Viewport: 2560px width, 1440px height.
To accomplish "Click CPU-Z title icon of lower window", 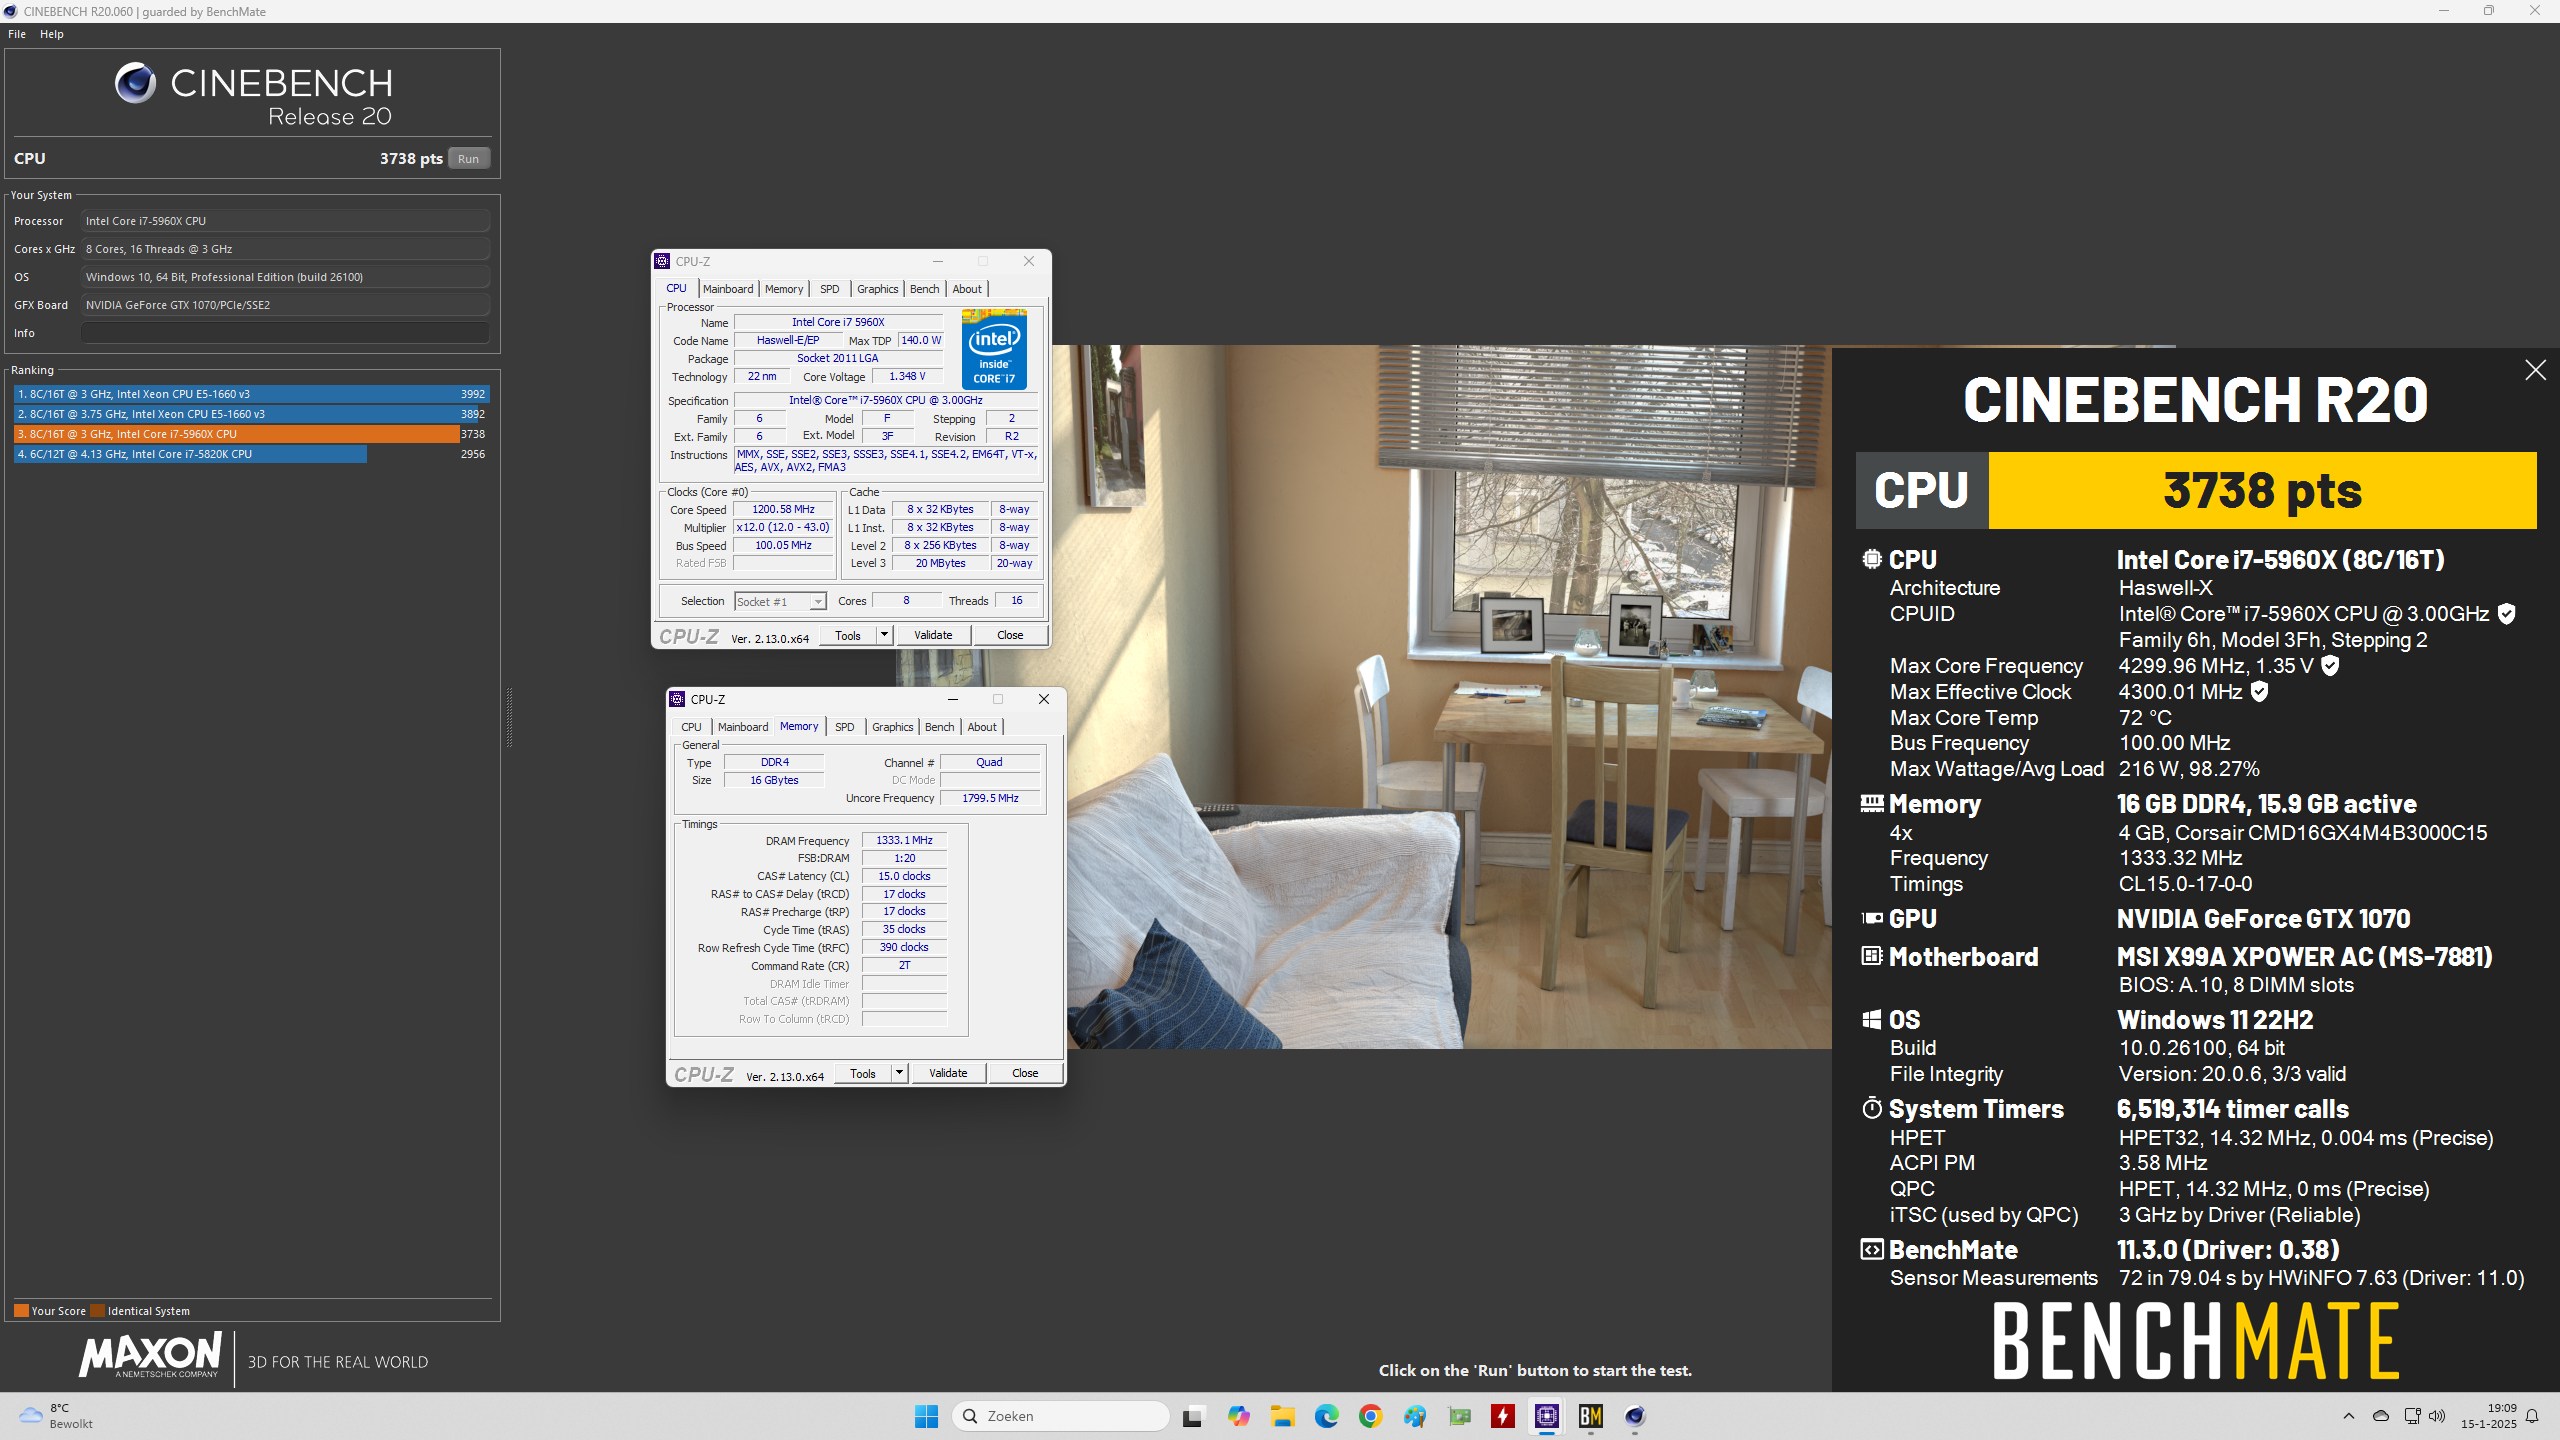I will pos(677,699).
